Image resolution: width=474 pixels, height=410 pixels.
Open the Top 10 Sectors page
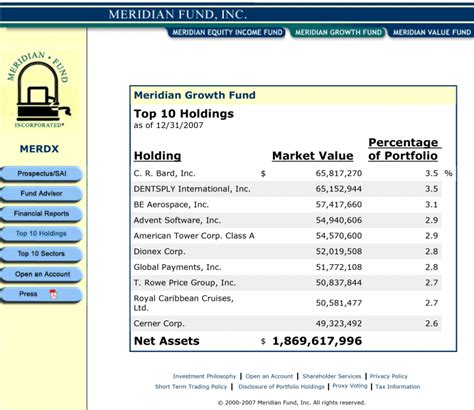pyautogui.click(x=41, y=254)
